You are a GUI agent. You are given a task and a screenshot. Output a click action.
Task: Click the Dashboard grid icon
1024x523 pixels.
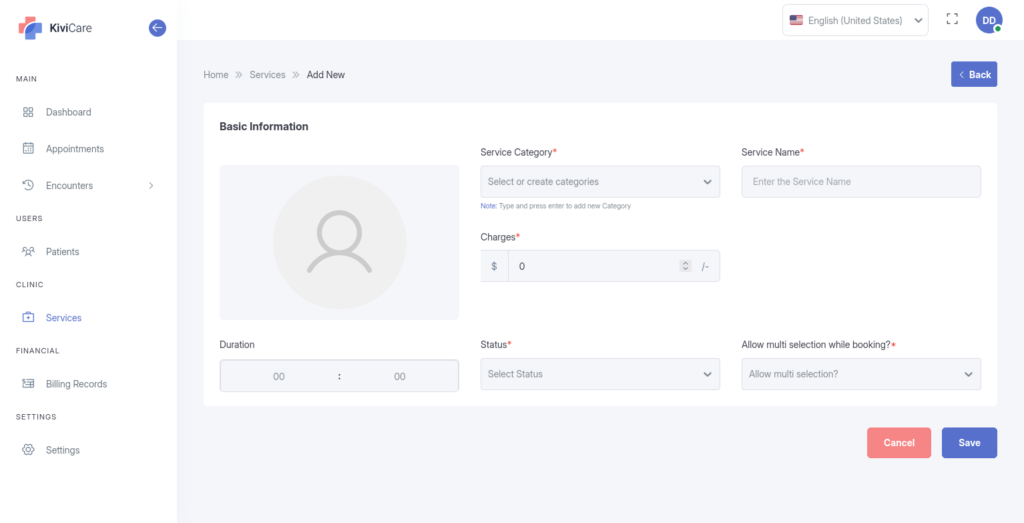(28, 112)
